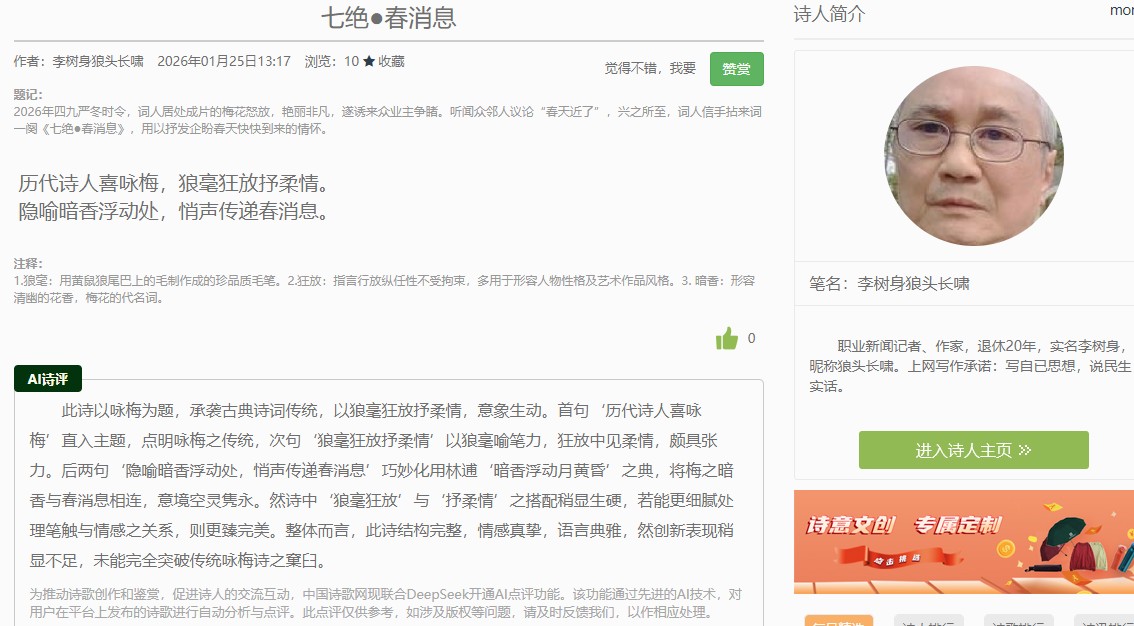Click the 笔名 pen name line in sidebar
Screen dimensions: 1134x626
coord(889,284)
